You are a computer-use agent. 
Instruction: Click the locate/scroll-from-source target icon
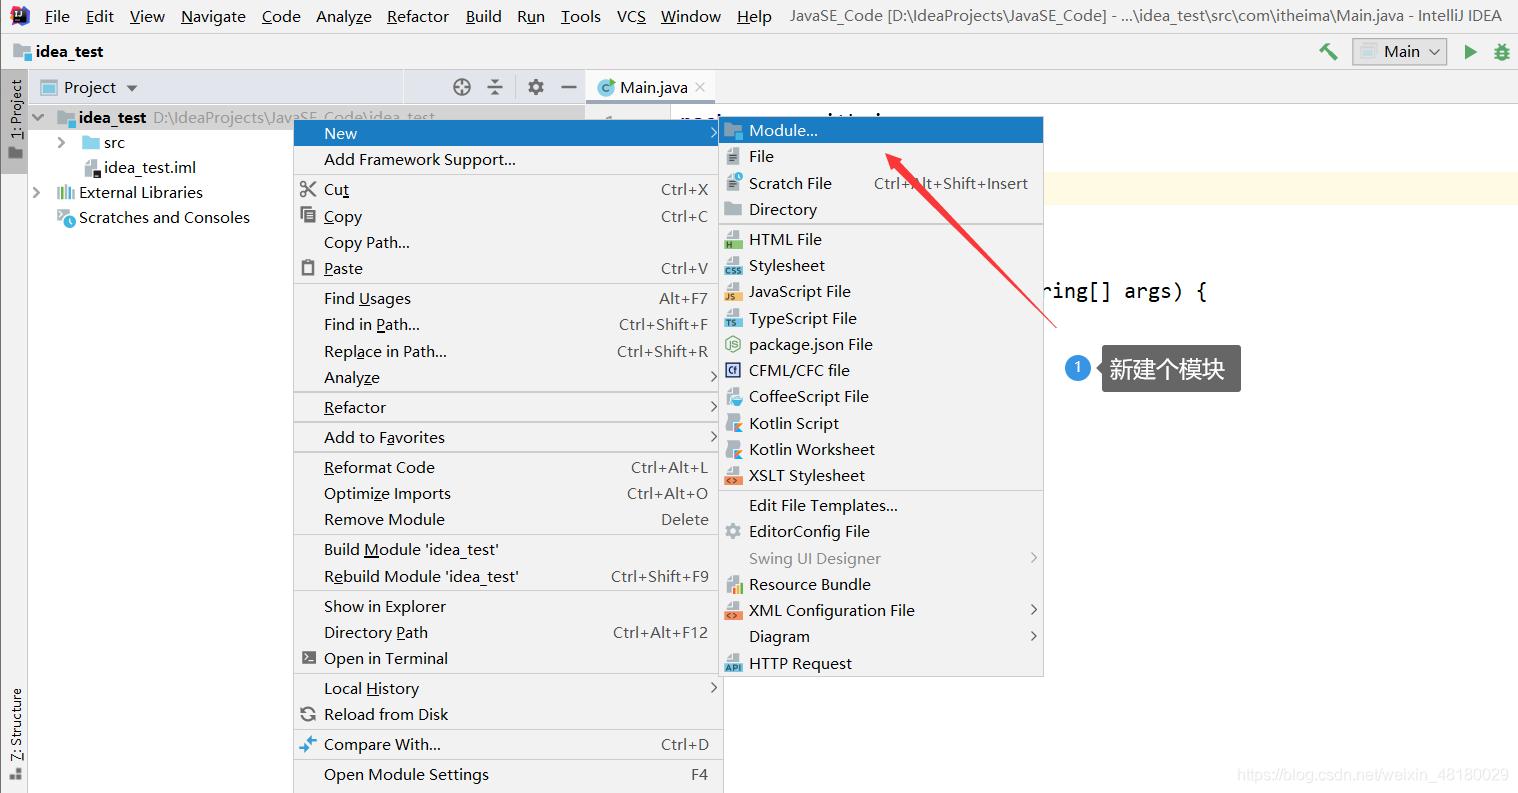click(x=462, y=87)
